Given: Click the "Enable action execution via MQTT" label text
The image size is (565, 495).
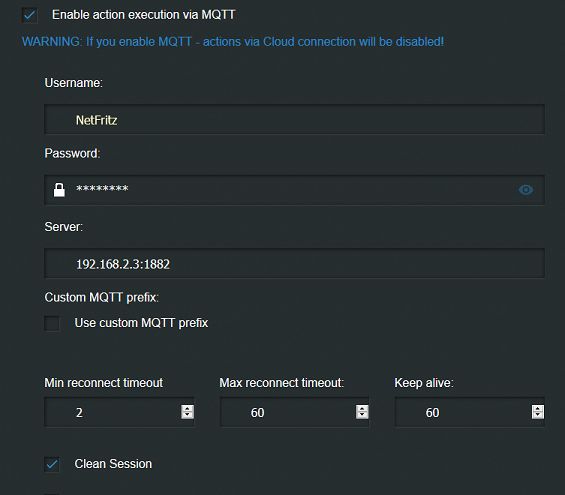Looking at the screenshot, I should click(143, 15).
